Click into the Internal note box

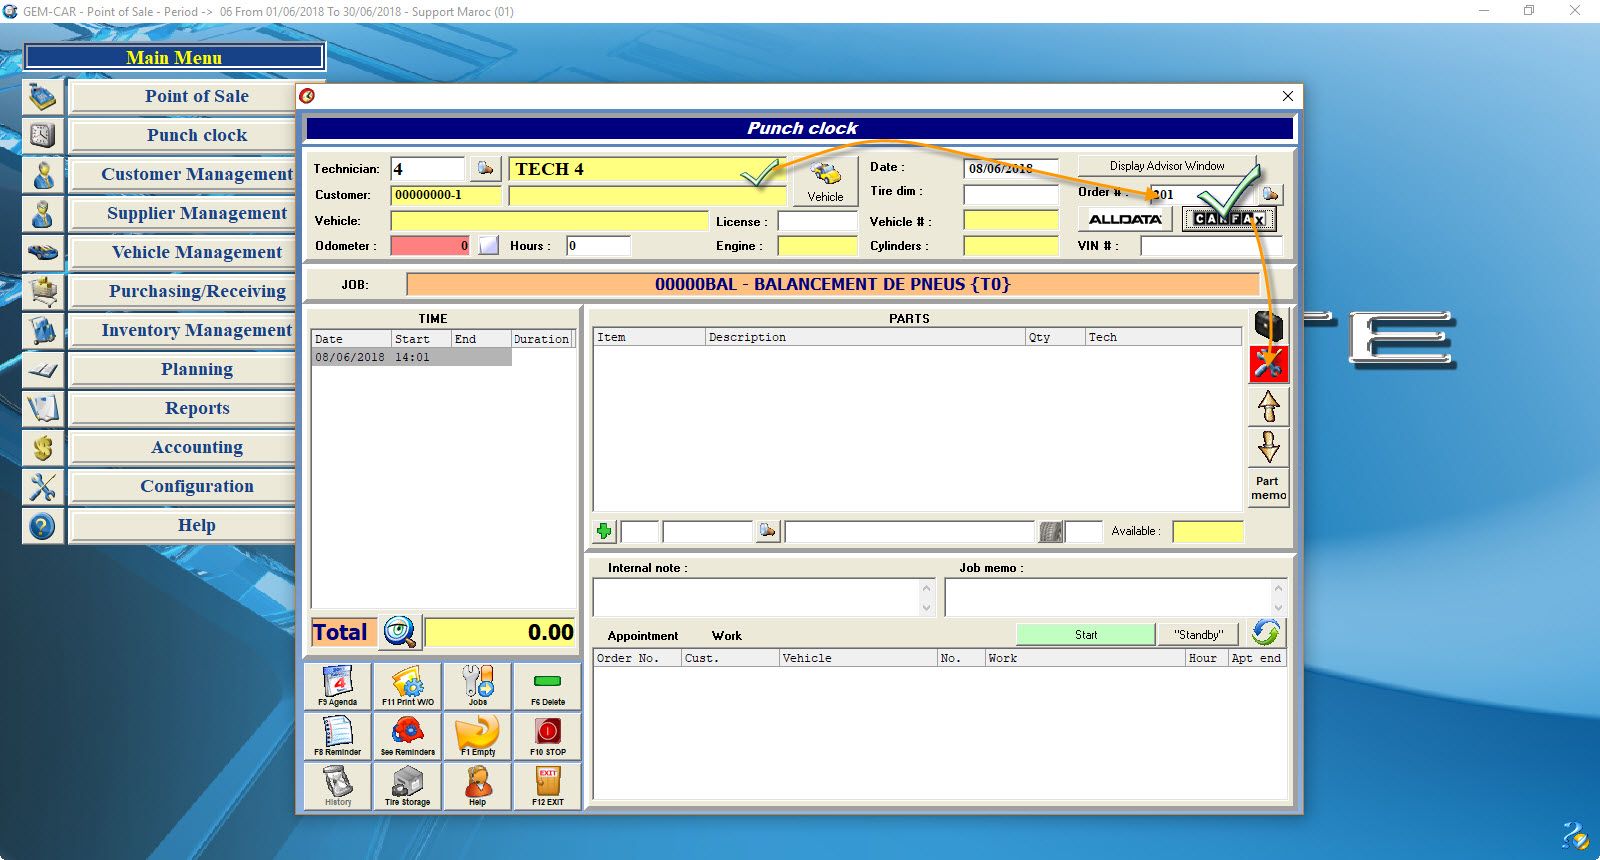[756, 598]
